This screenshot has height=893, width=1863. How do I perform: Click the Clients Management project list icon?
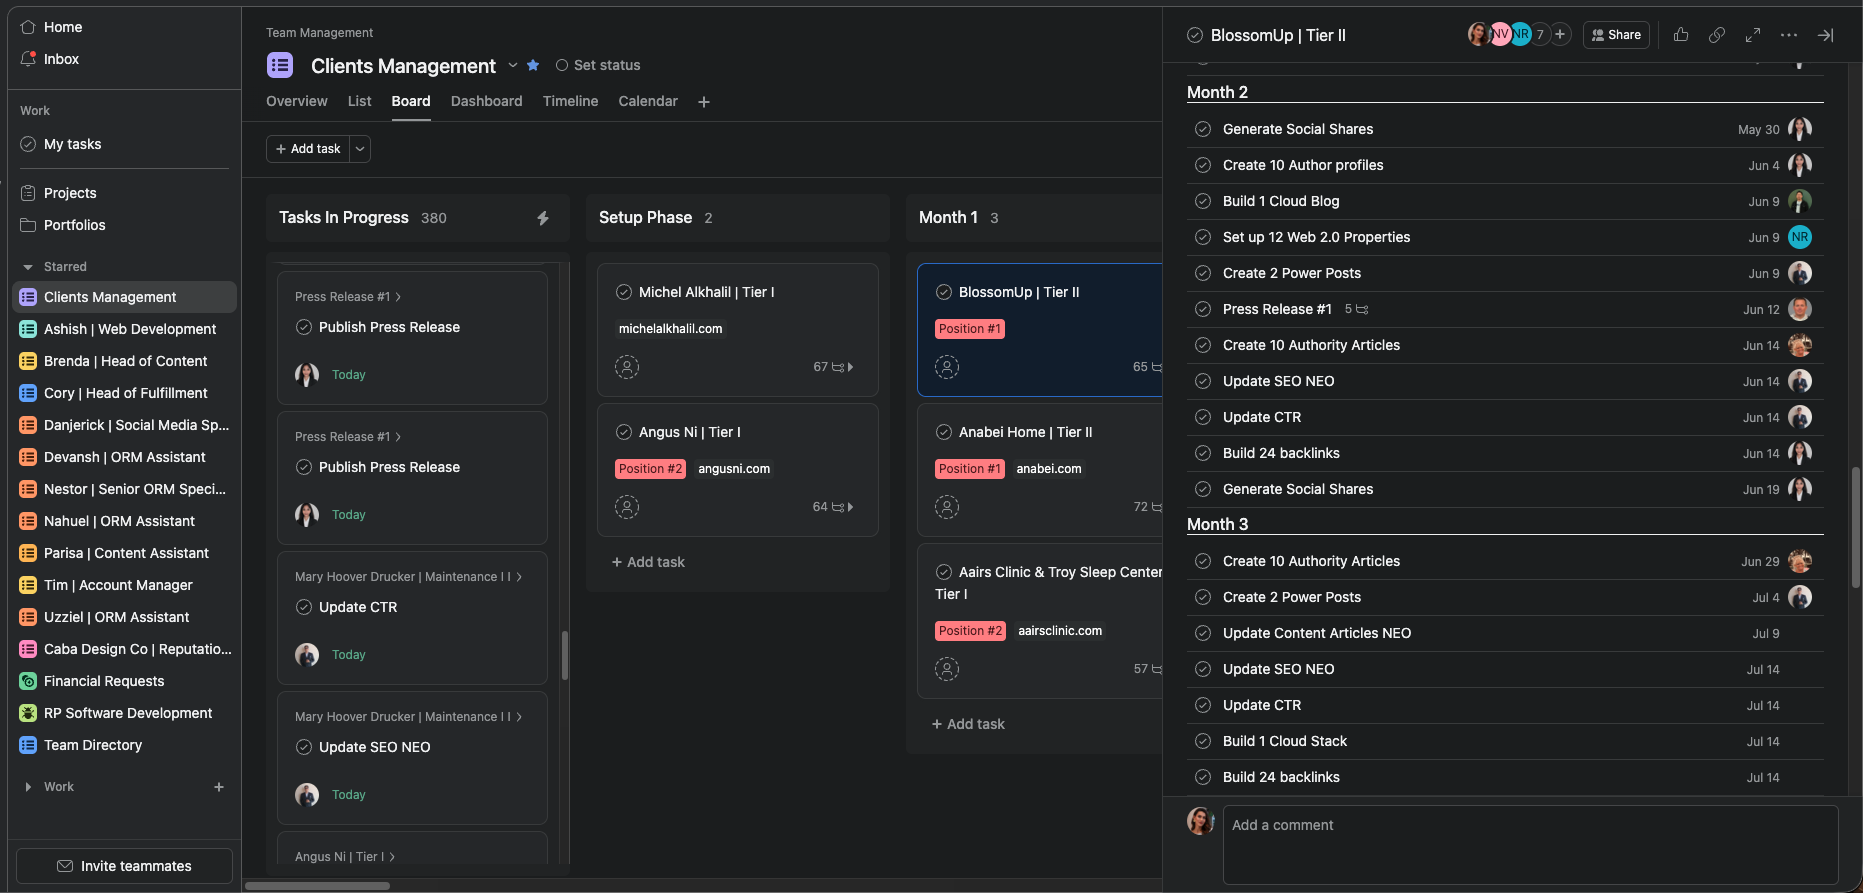[280, 65]
